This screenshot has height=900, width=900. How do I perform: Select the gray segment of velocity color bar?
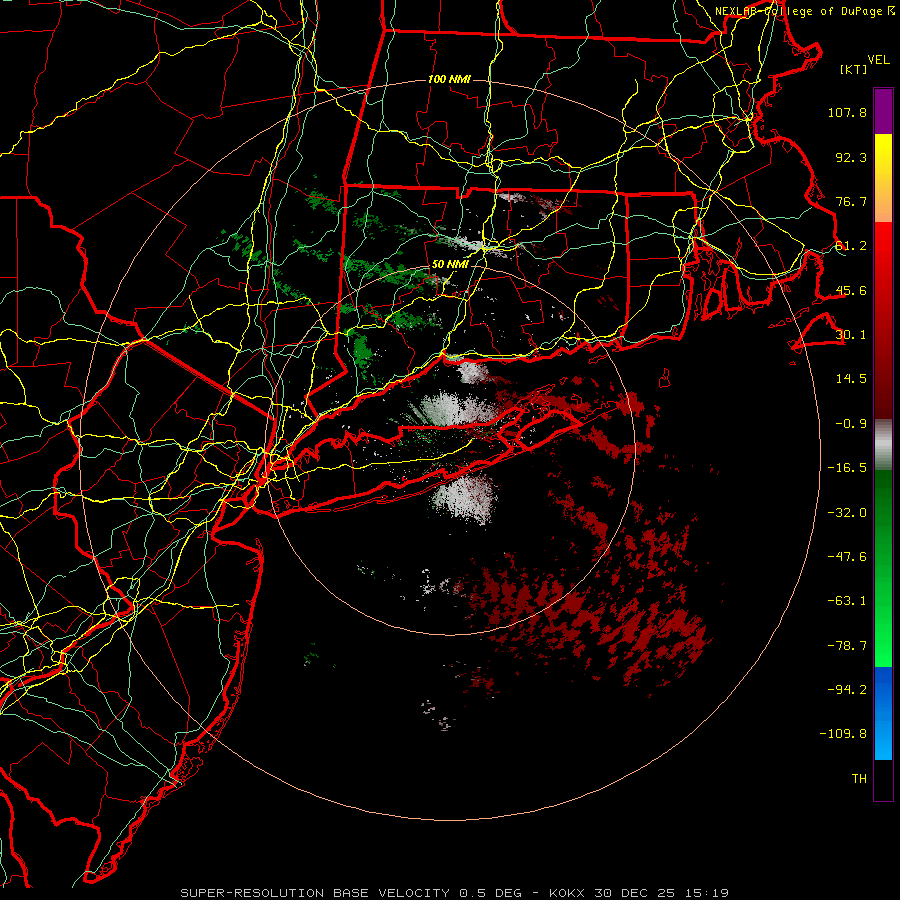click(883, 445)
